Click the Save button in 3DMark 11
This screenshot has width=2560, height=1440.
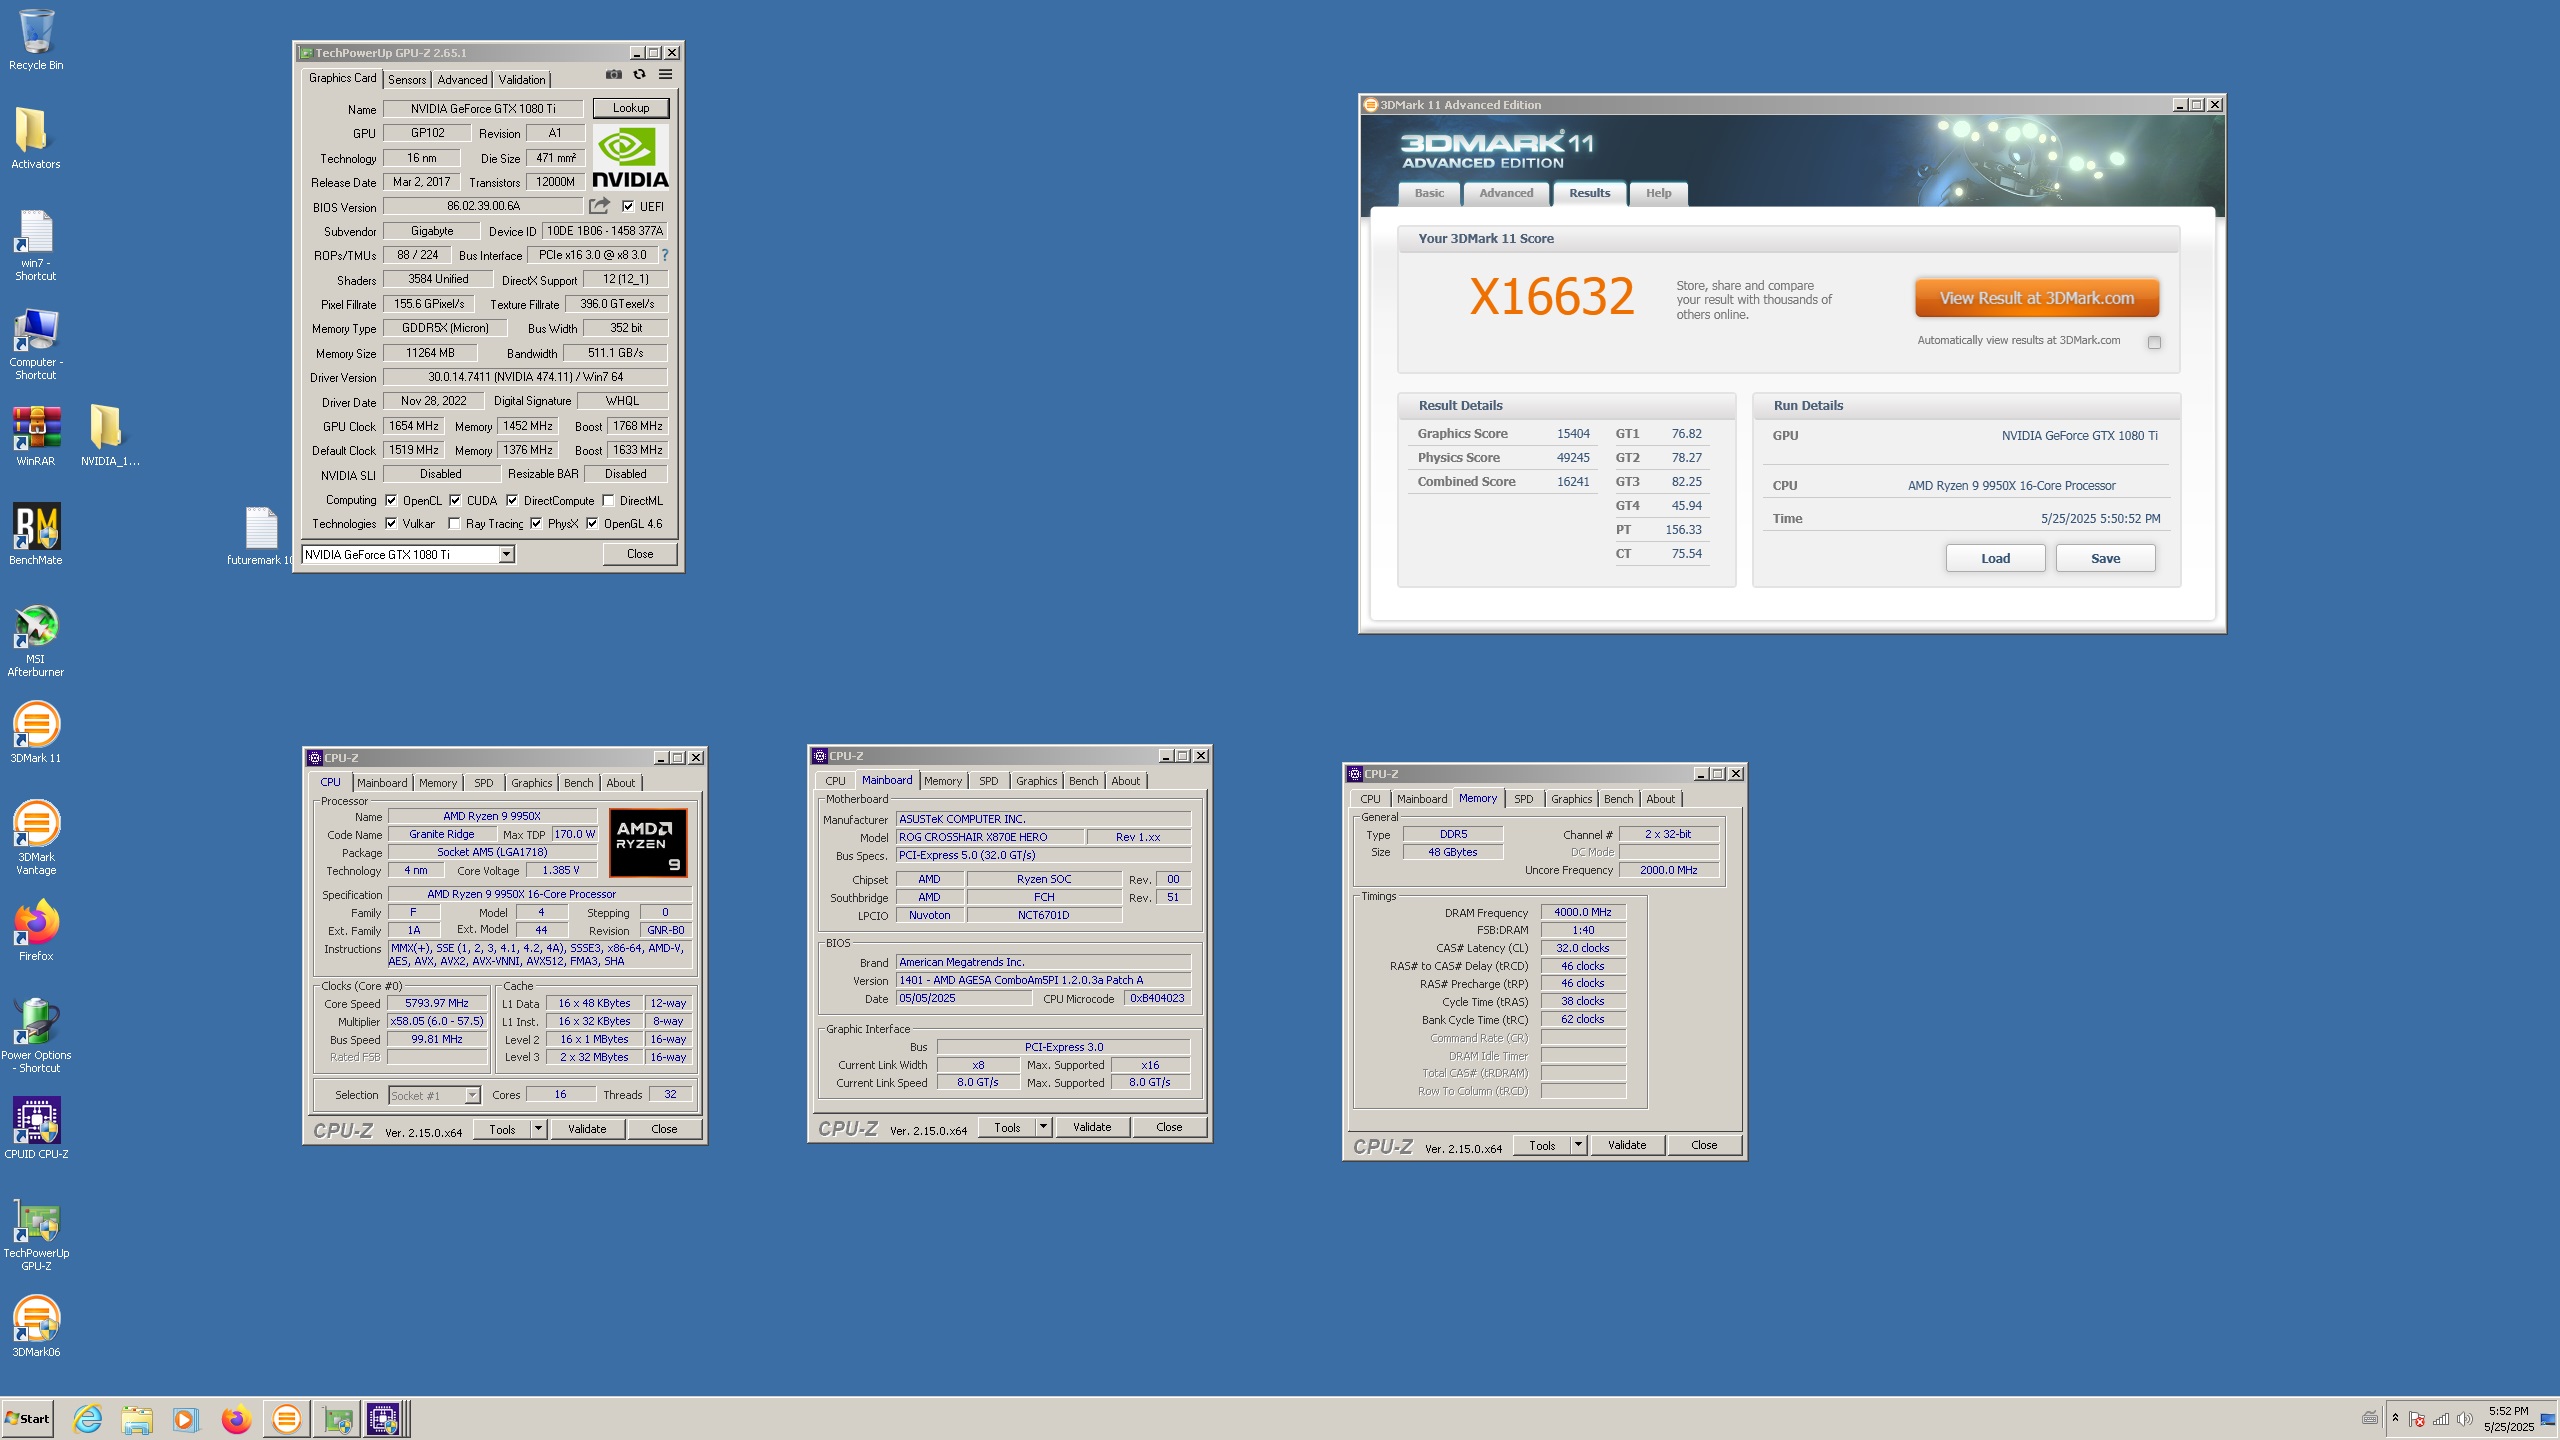pyautogui.click(x=2105, y=558)
